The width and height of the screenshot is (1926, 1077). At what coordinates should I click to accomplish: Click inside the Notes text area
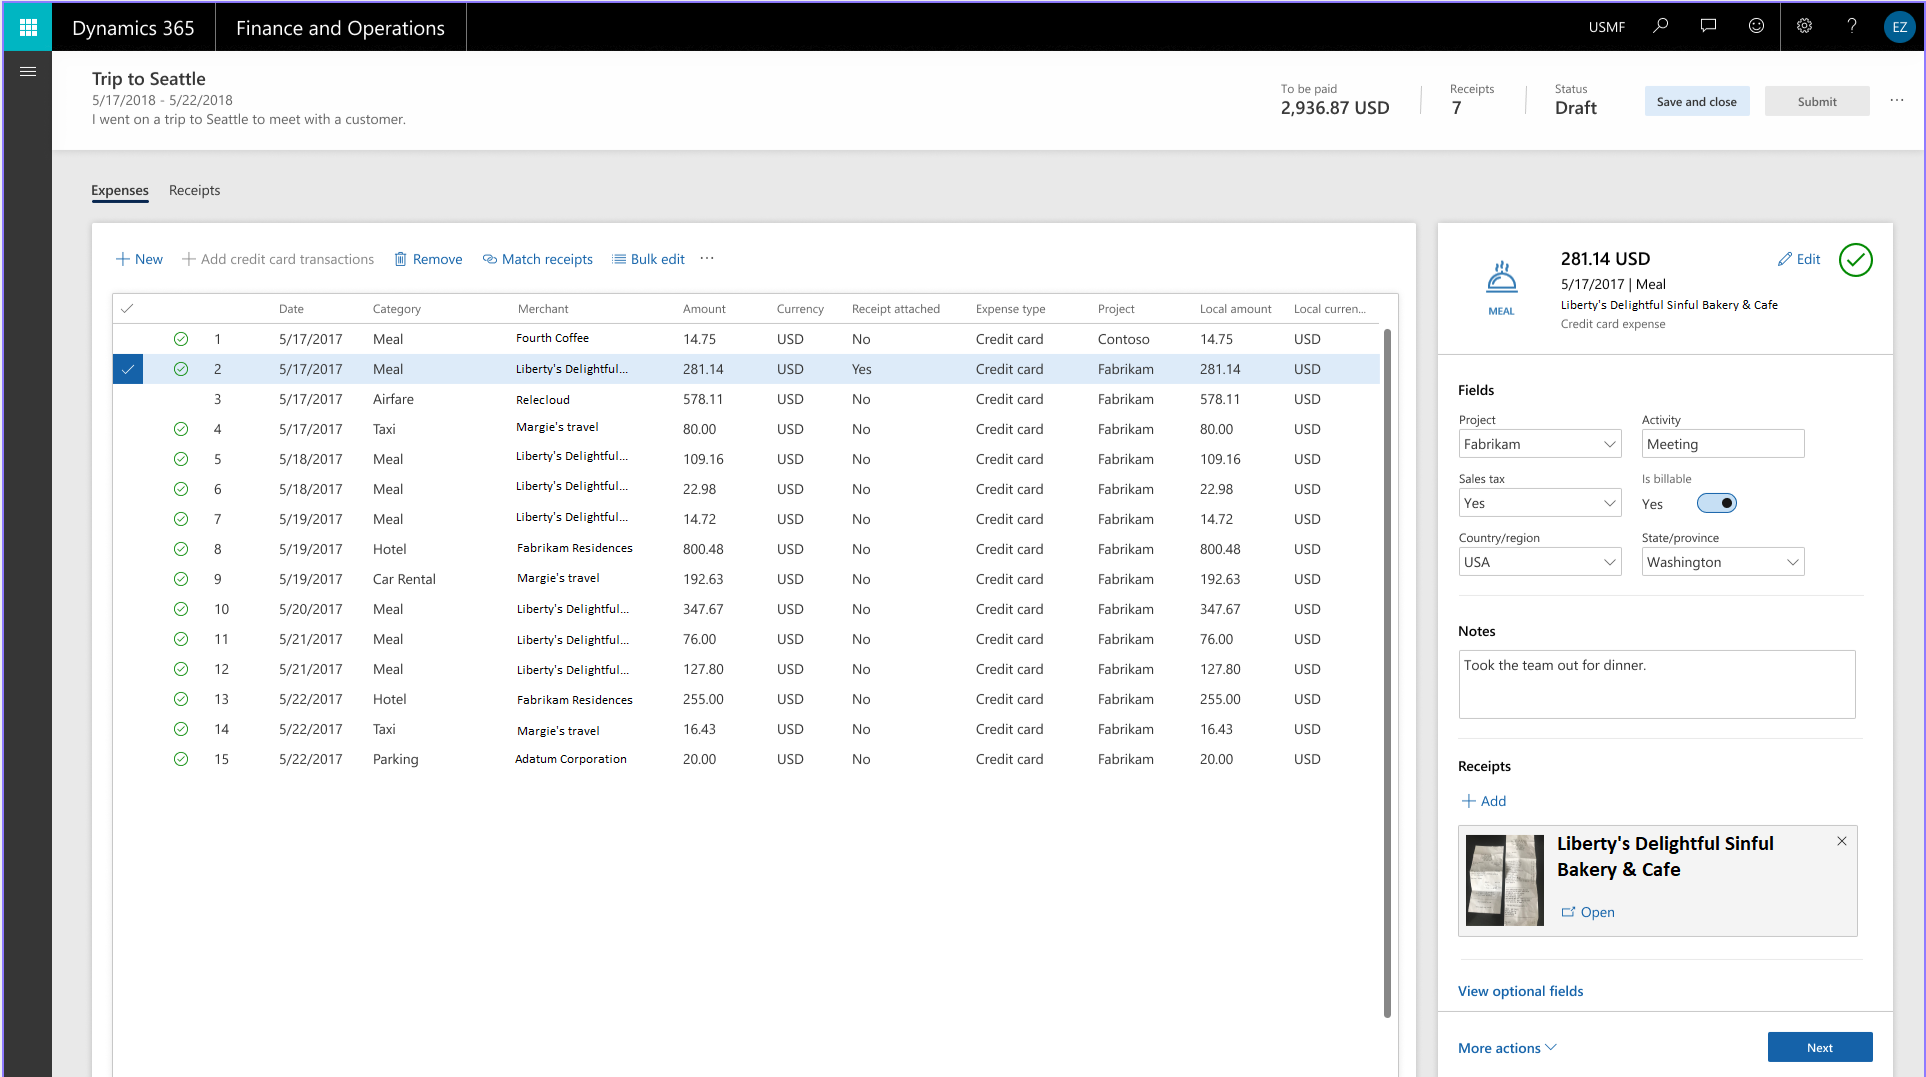click(1656, 684)
